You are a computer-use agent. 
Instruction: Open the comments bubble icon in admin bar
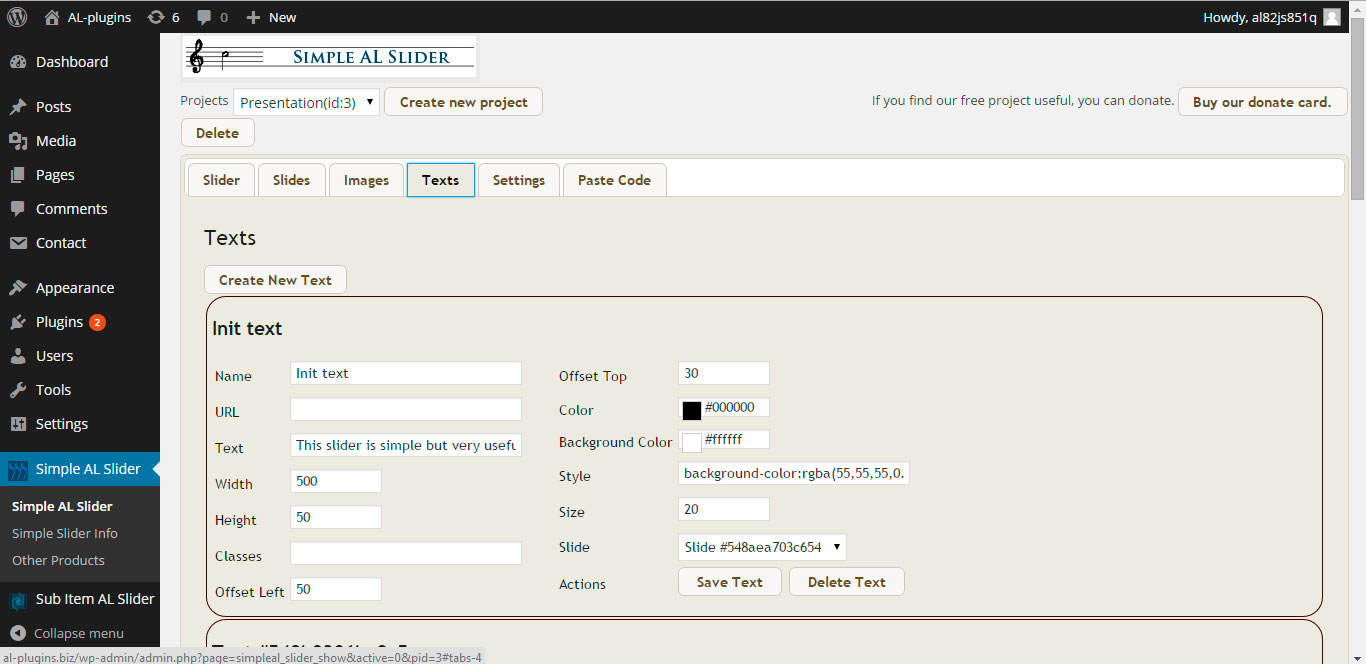205,17
